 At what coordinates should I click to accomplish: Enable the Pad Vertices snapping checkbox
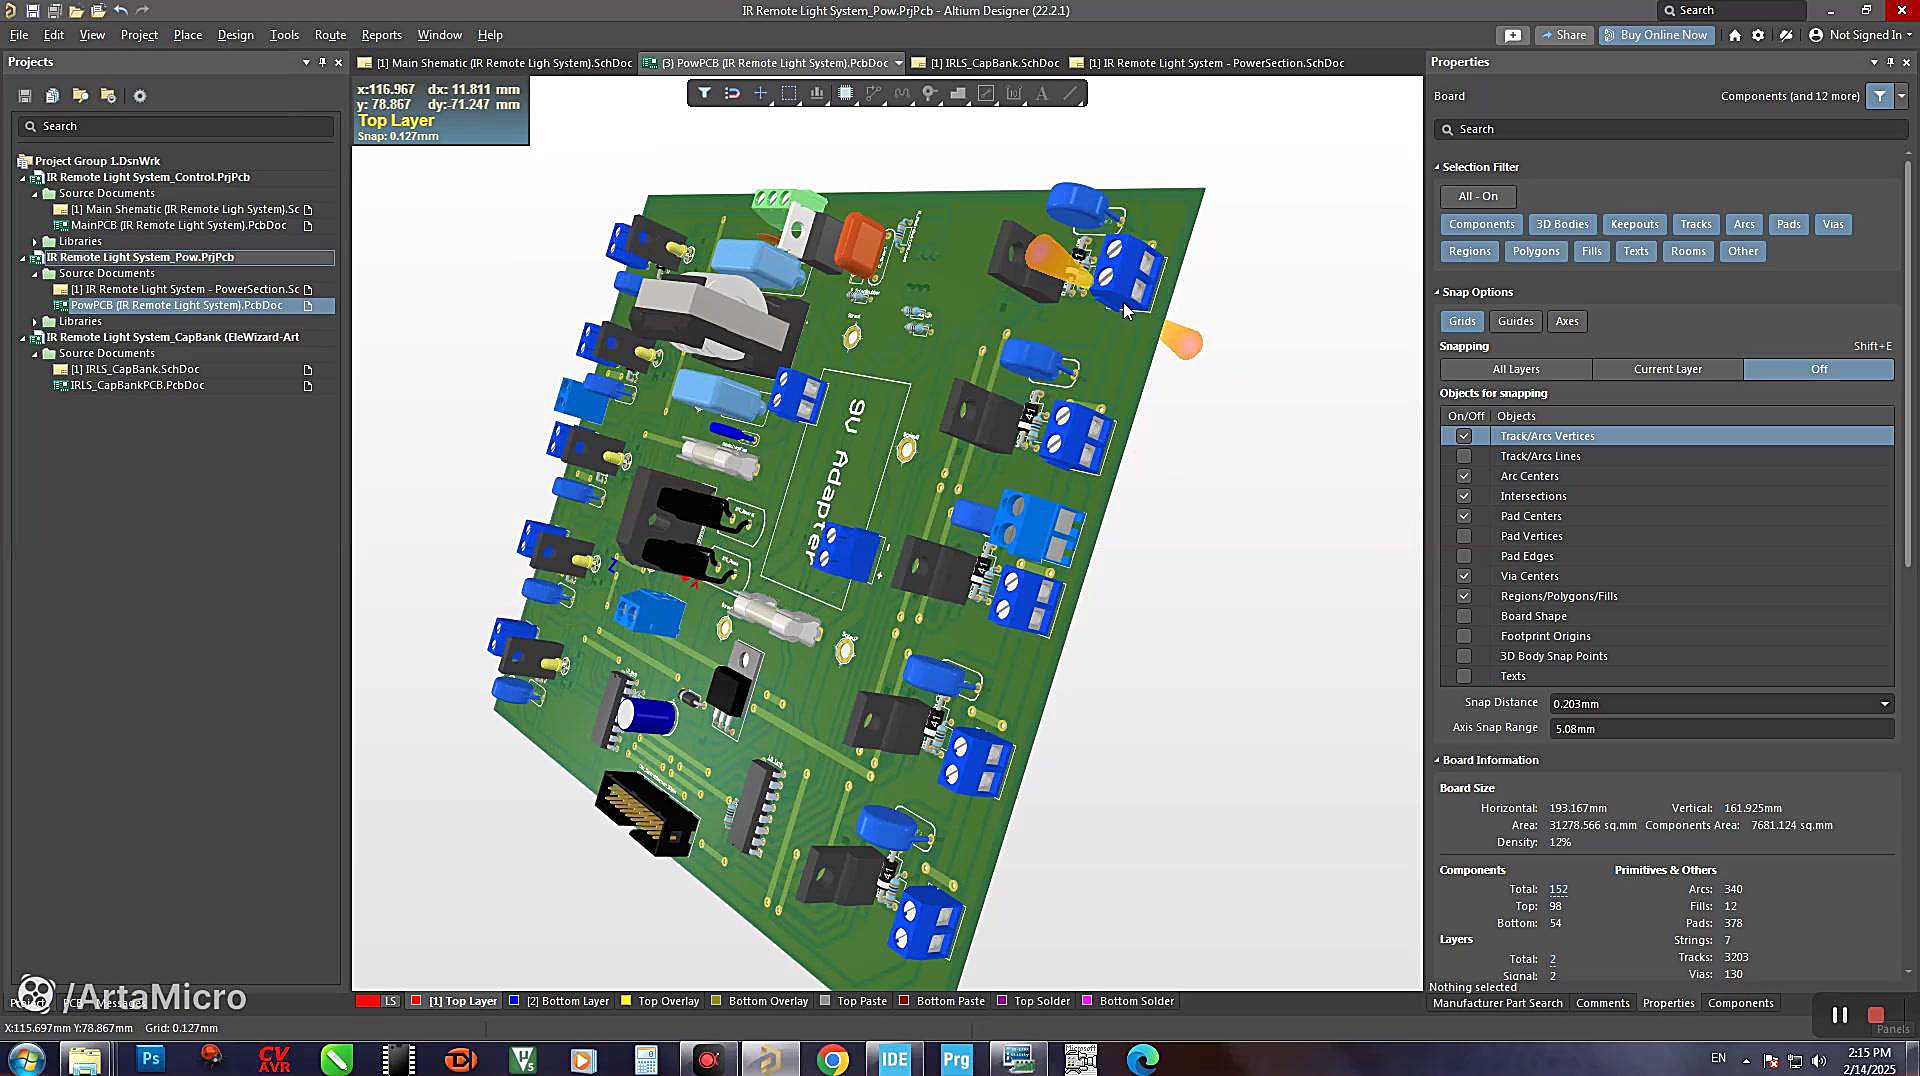1464,536
